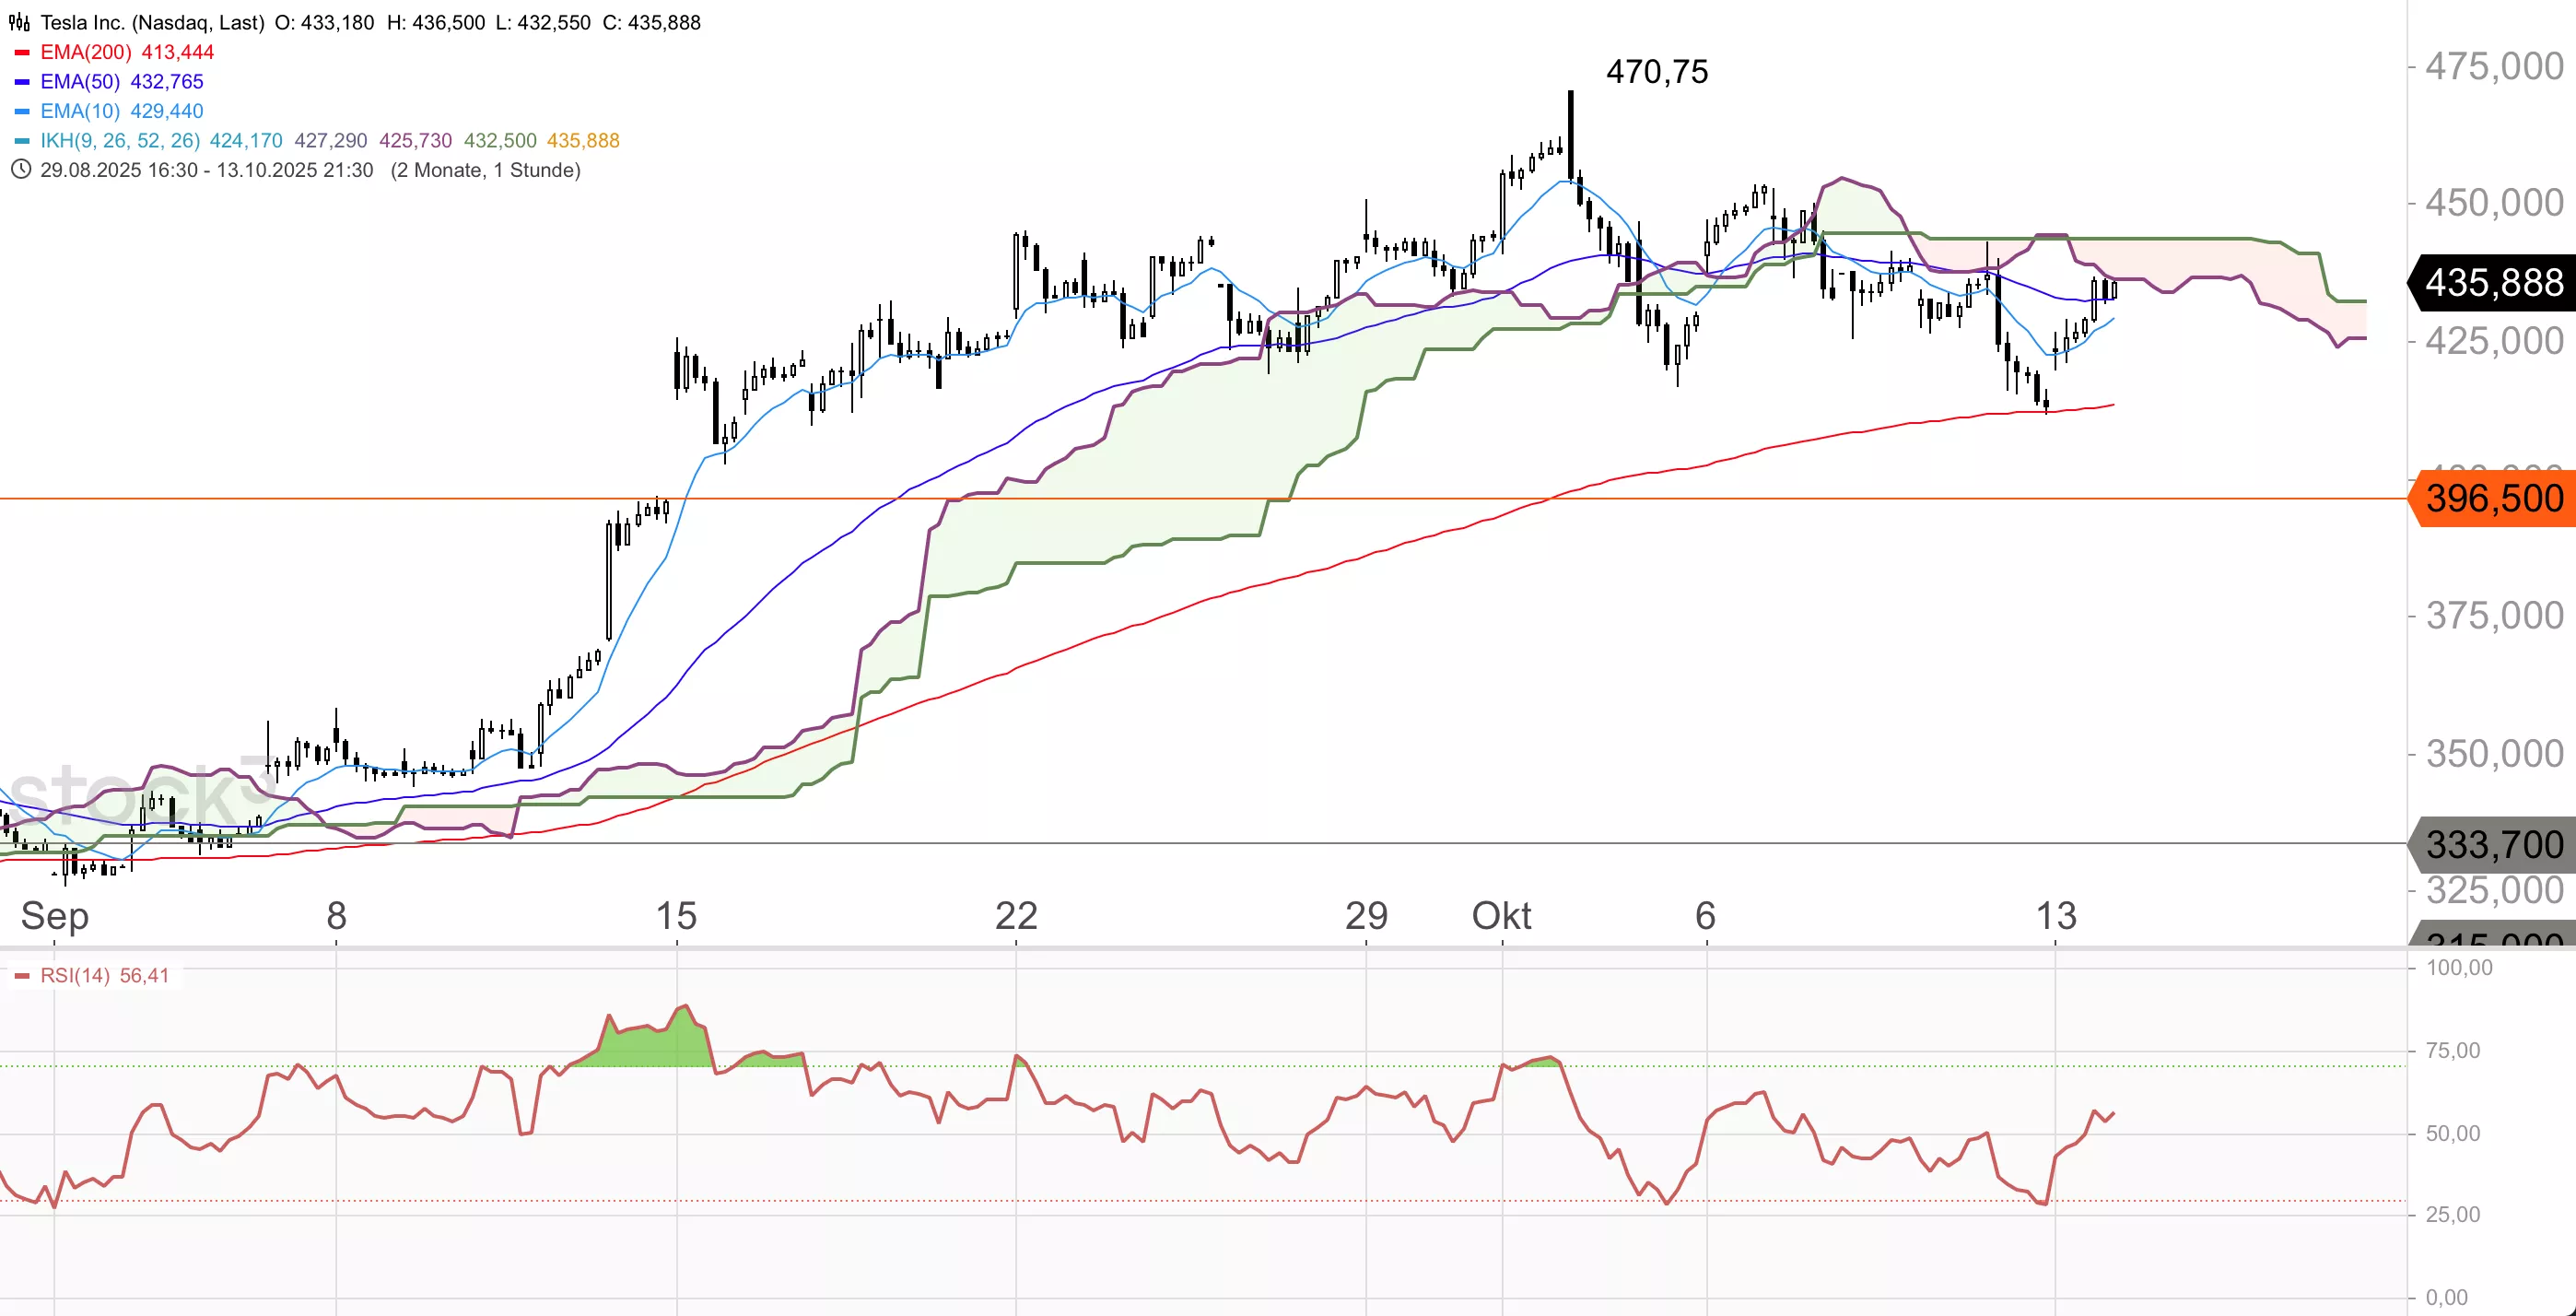Open the EMA(200) indicator label

tap(86, 52)
